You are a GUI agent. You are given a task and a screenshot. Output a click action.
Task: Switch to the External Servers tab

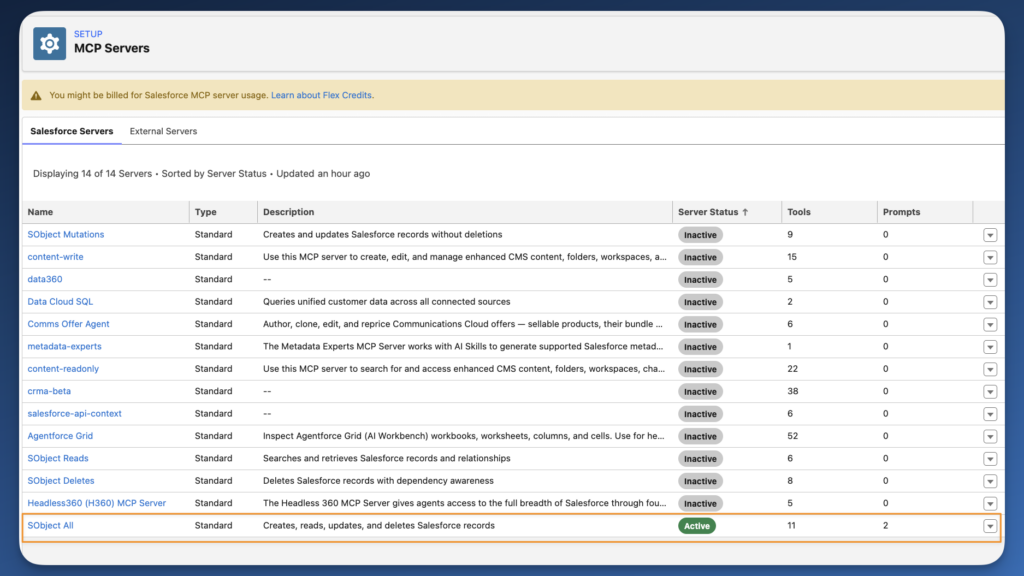(x=163, y=131)
